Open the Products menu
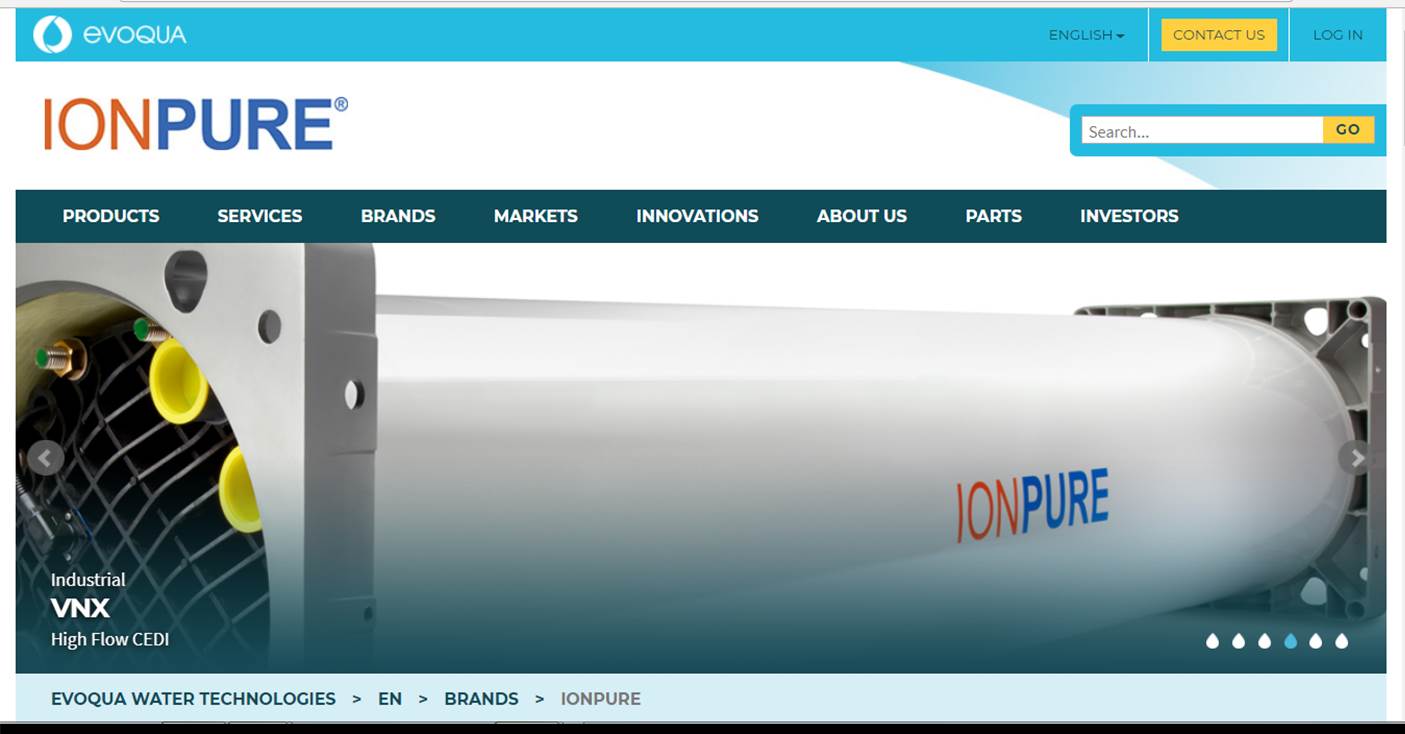The height and width of the screenshot is (734, 1405). click(x=111, y=216)
